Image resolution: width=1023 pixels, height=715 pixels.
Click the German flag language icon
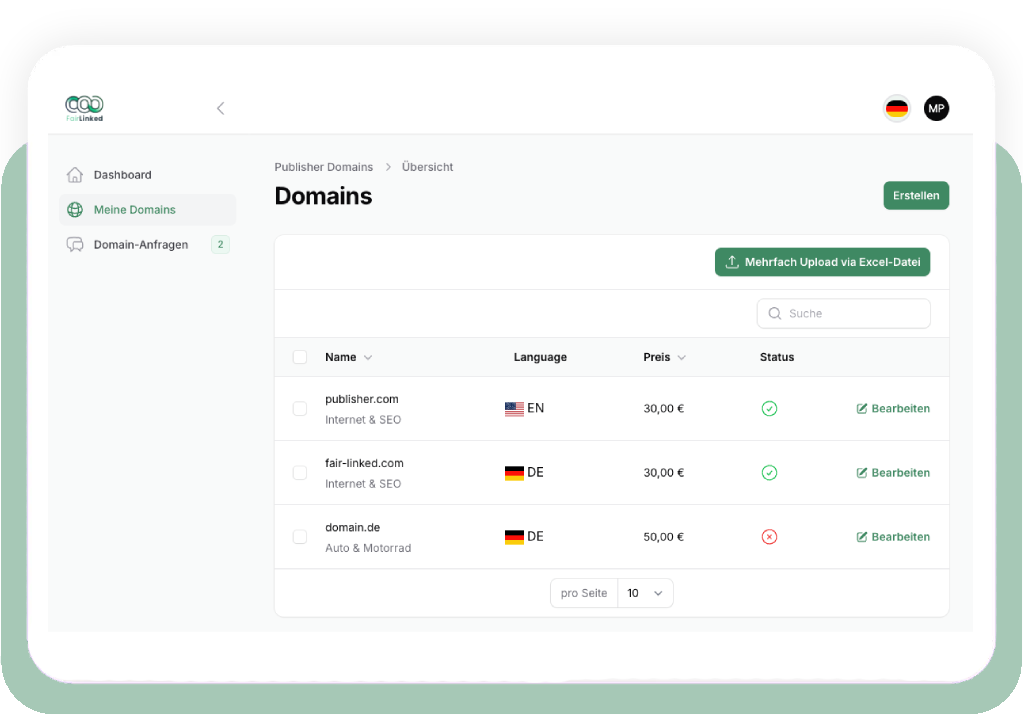pos(897,108)
